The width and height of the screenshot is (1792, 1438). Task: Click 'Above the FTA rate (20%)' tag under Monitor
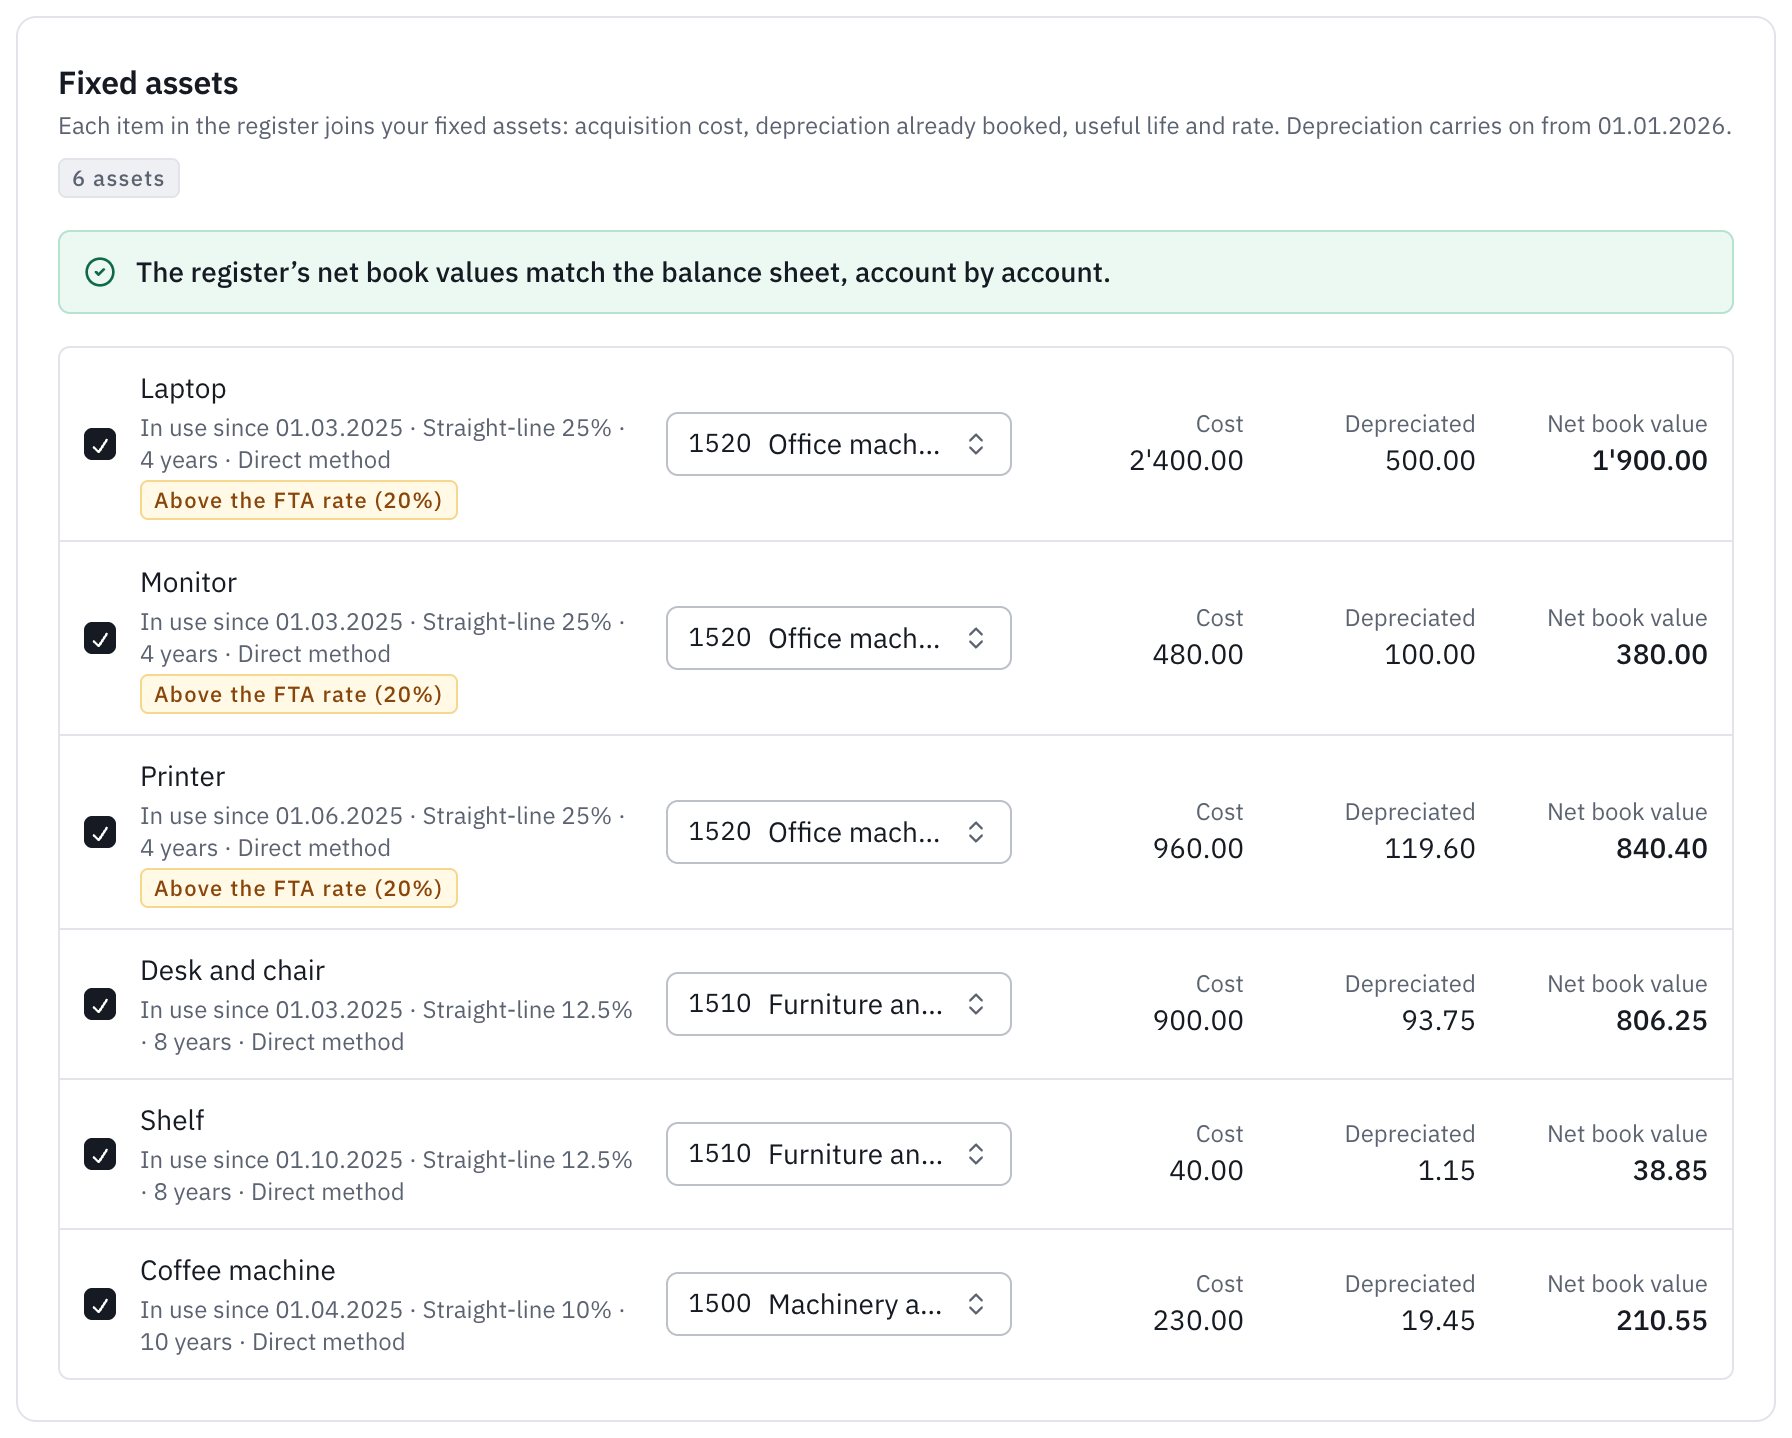[299, 694]
